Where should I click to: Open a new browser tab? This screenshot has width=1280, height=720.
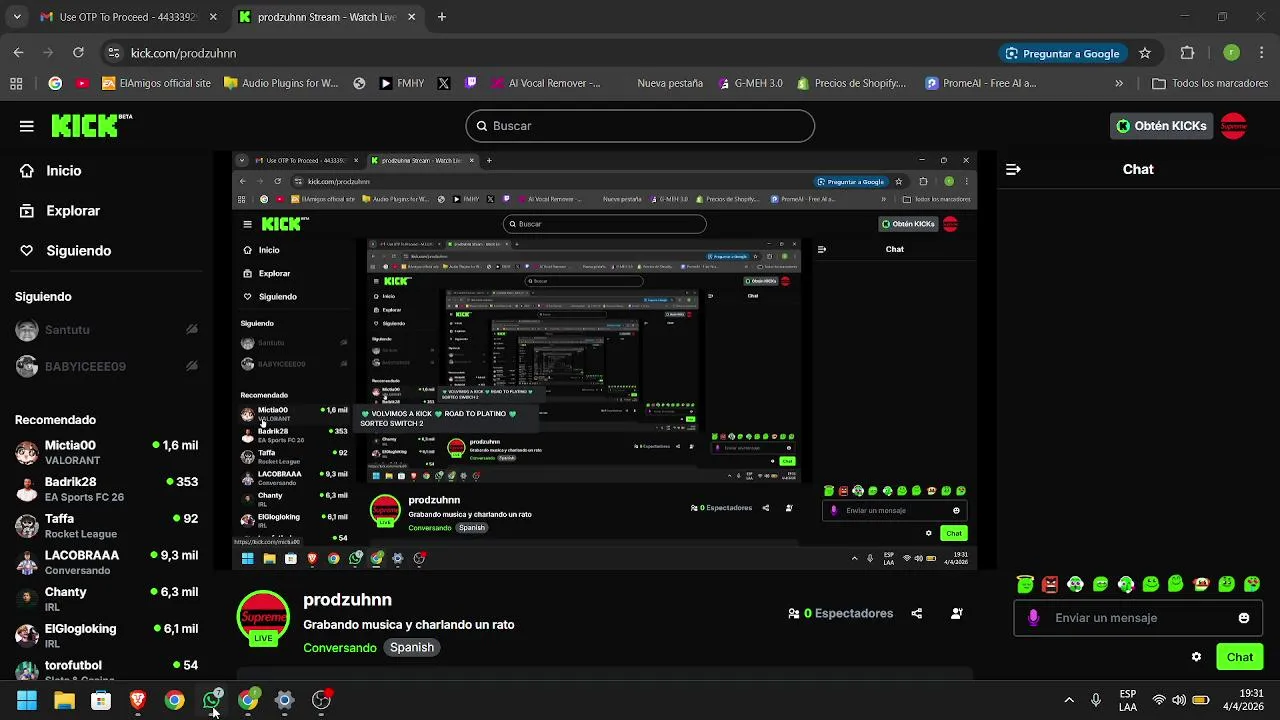tap(442, 17)
